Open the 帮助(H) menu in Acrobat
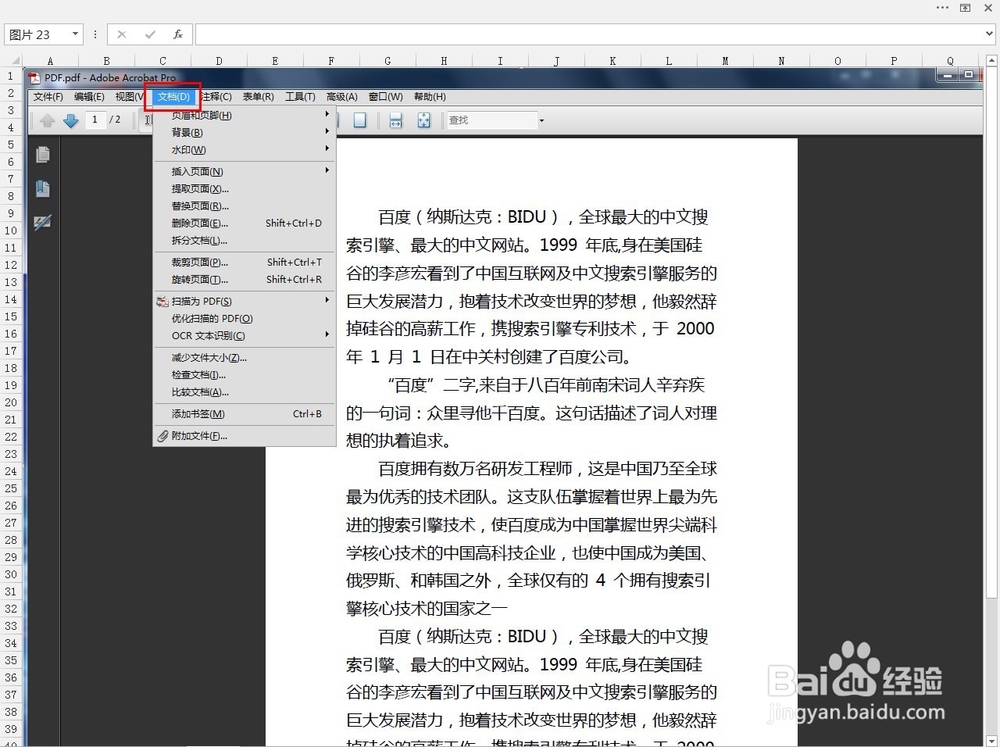Screen dimensions: 1000x747 click(430, 97)
